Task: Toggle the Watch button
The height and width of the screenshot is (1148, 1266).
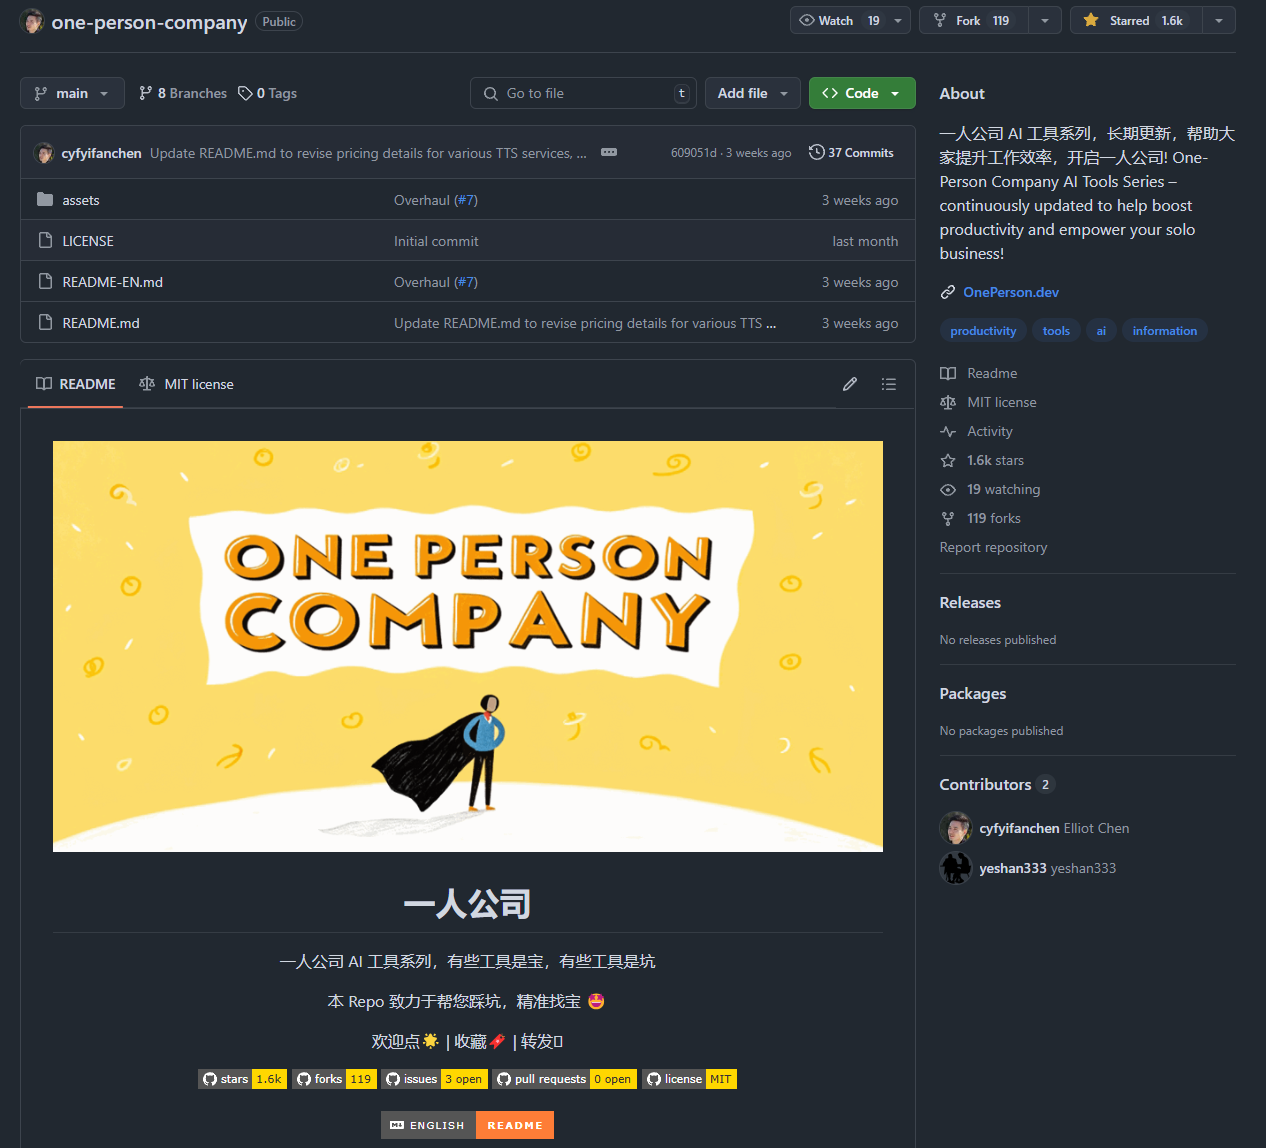Action: point(836,21)
